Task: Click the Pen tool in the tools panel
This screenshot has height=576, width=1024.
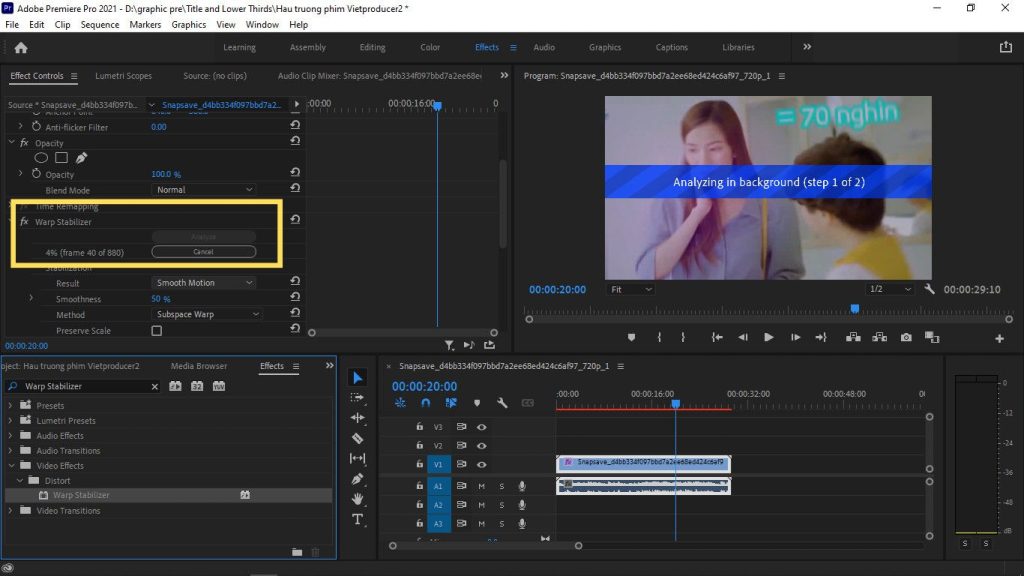Action: pos(358,479)
